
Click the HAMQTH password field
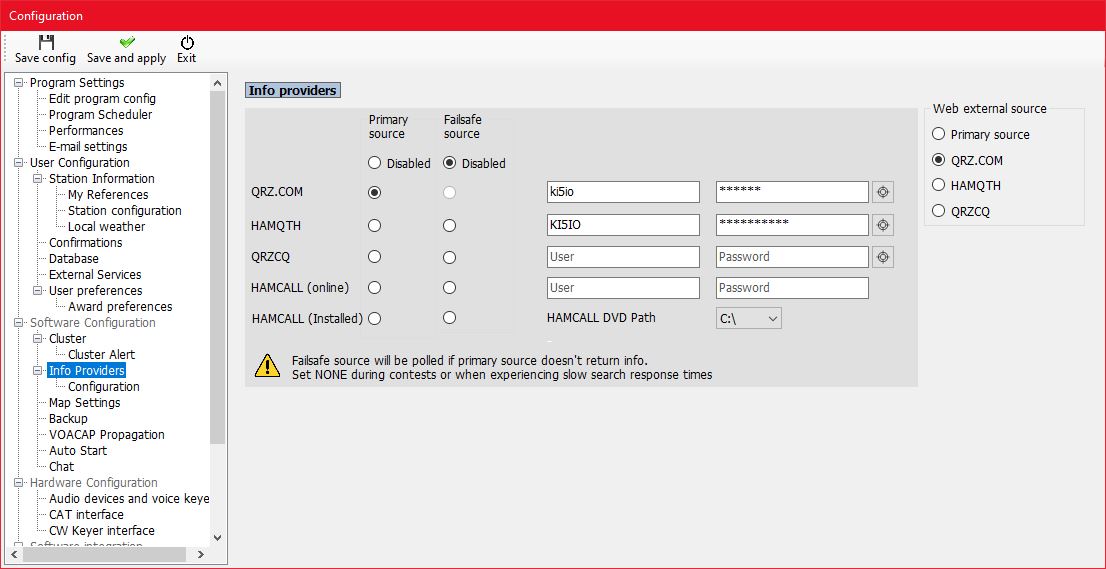click(x=792, y=225)
